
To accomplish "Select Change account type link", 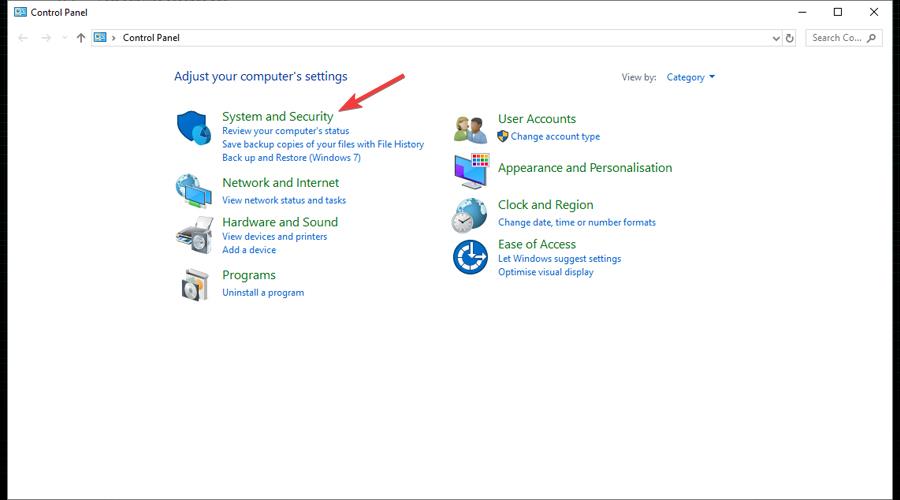I will coord(555,137).
